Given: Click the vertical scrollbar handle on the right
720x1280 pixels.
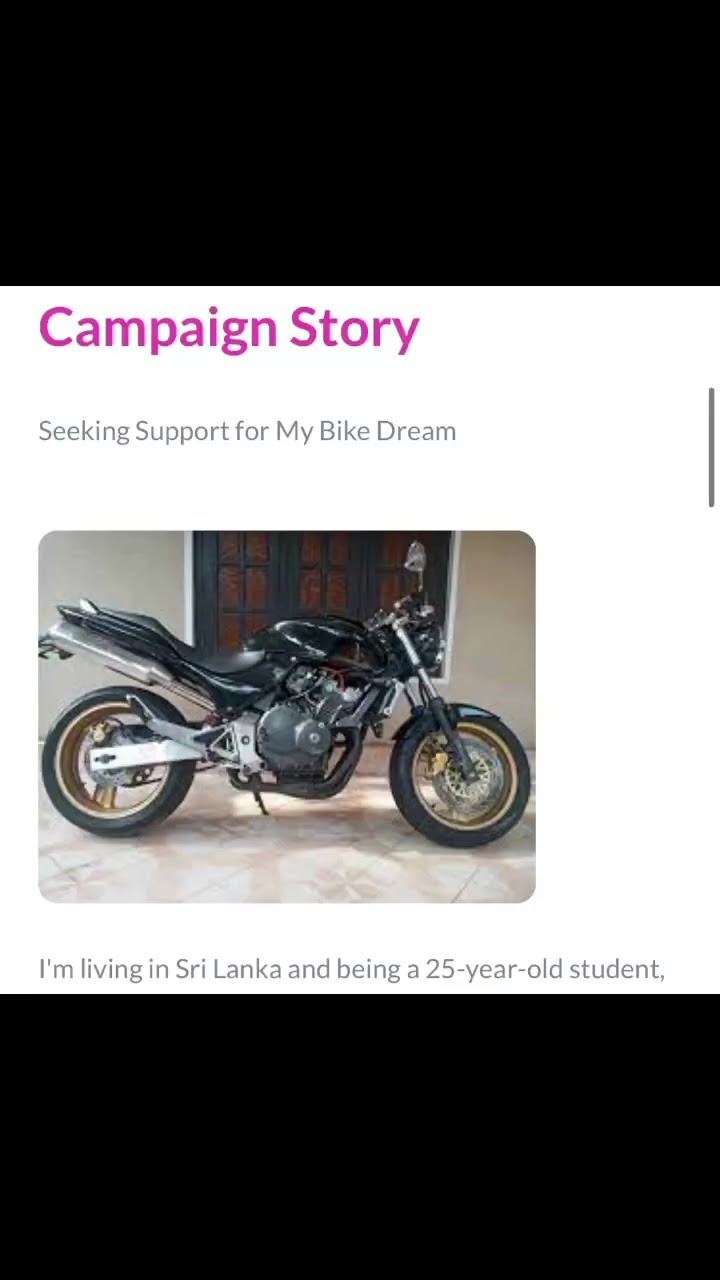Looking at the screenshot, I should pyautogui.click(x=712, y=447).
